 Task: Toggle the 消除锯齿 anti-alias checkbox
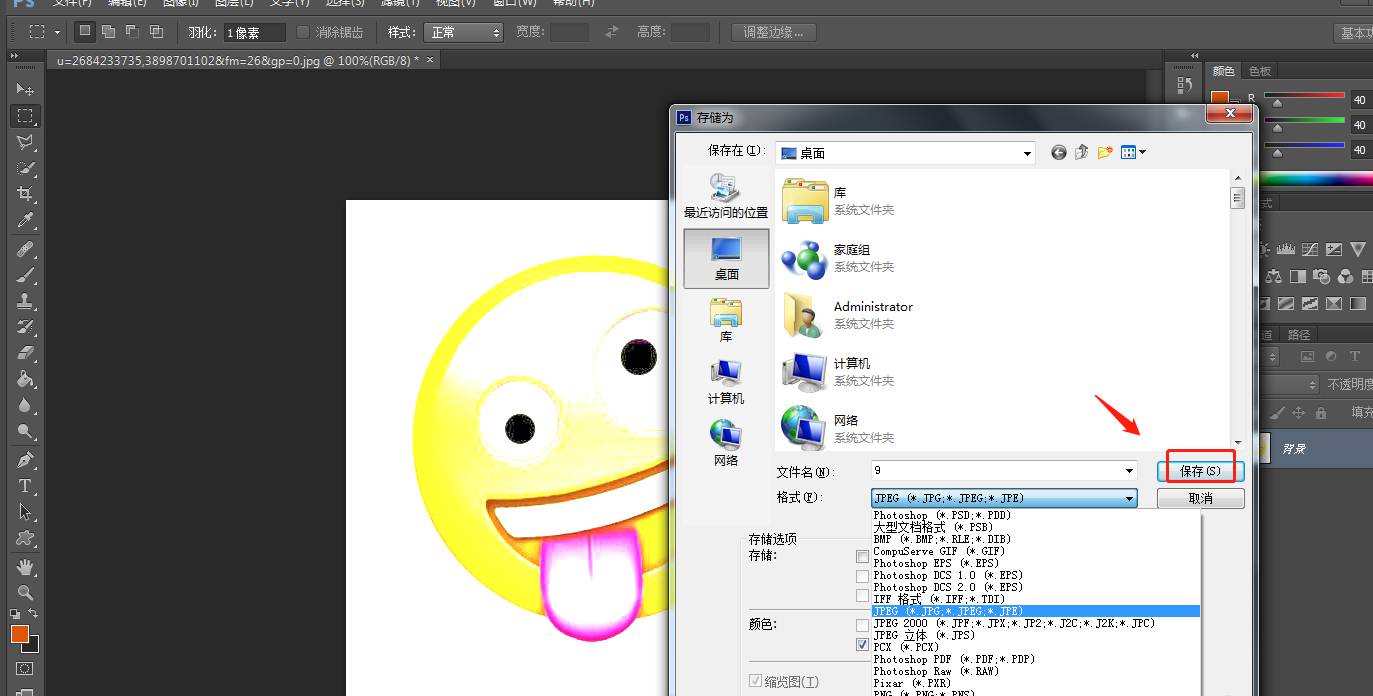click(x=303, y=32)
